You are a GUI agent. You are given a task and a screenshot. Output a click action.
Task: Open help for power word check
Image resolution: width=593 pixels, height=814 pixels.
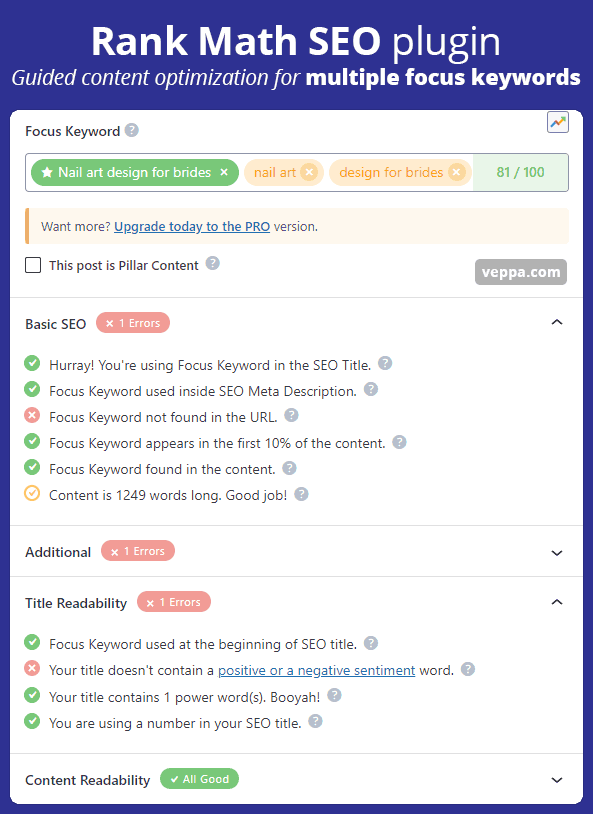point(334,695)
